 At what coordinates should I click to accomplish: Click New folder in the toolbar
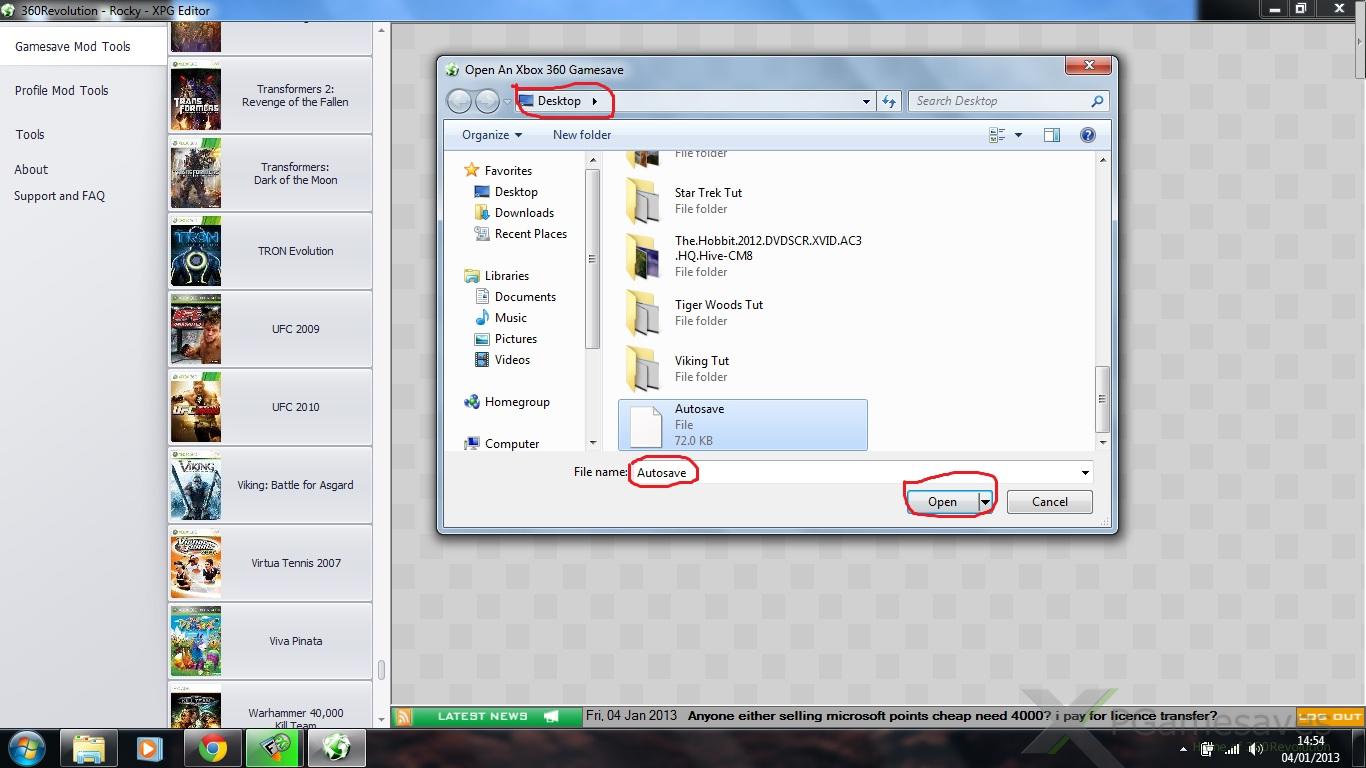click(x=581, y=135)
